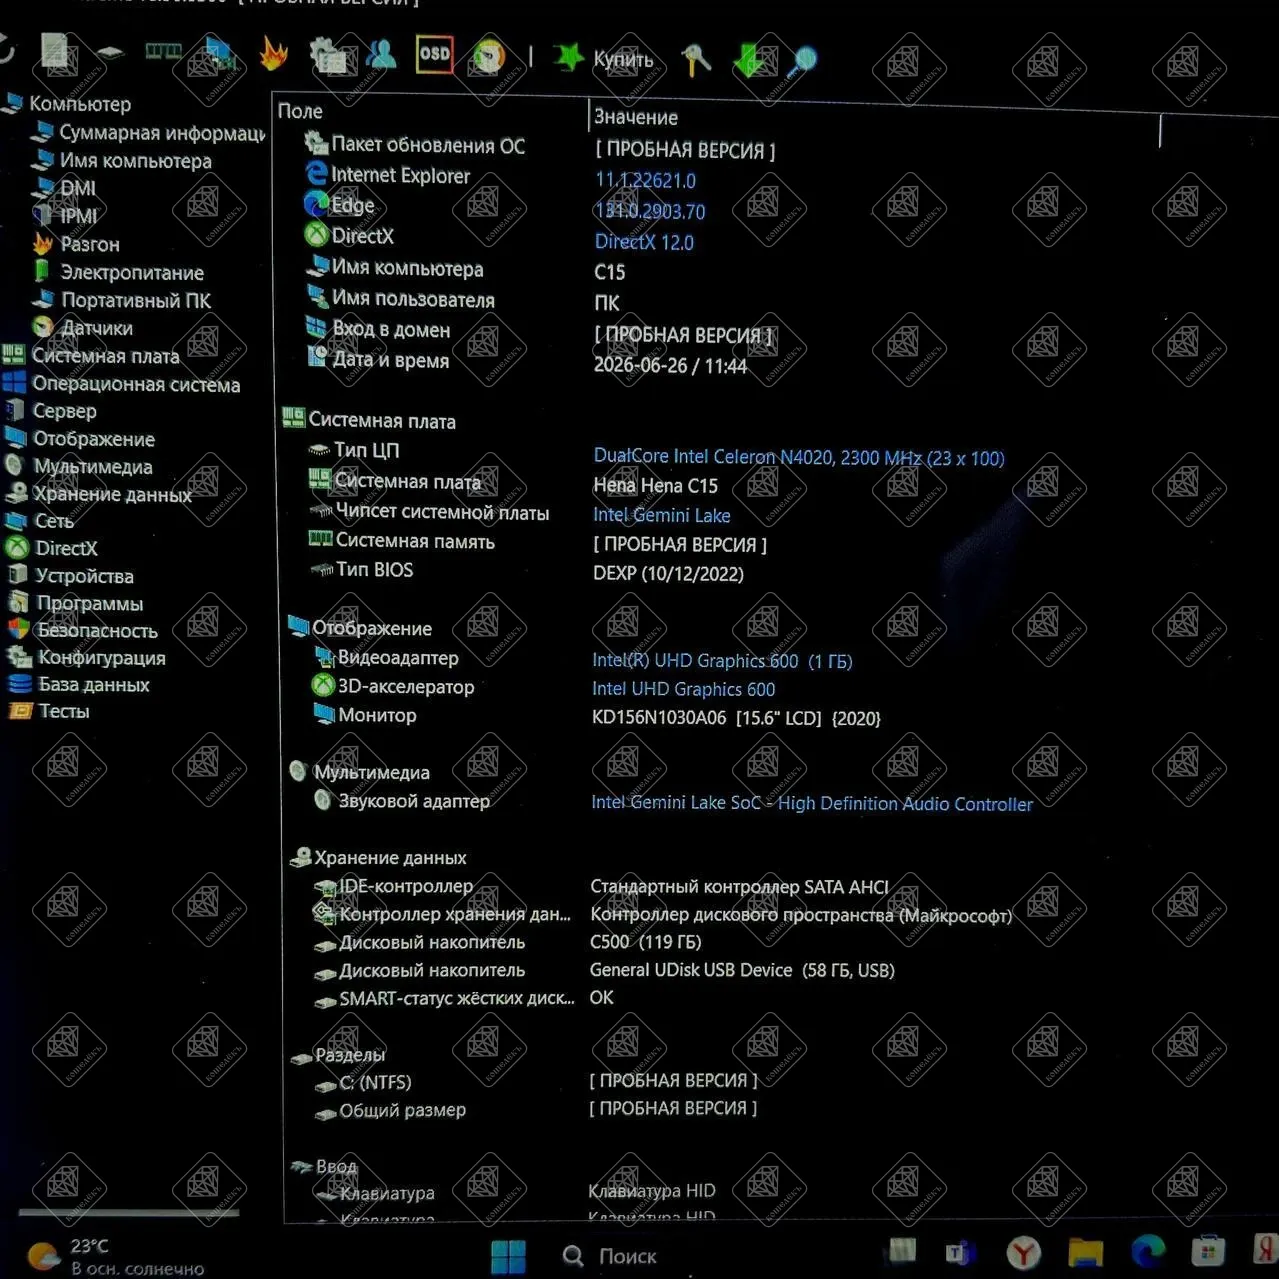
Task: Start the system stability test flame icon
Action: 273,54
